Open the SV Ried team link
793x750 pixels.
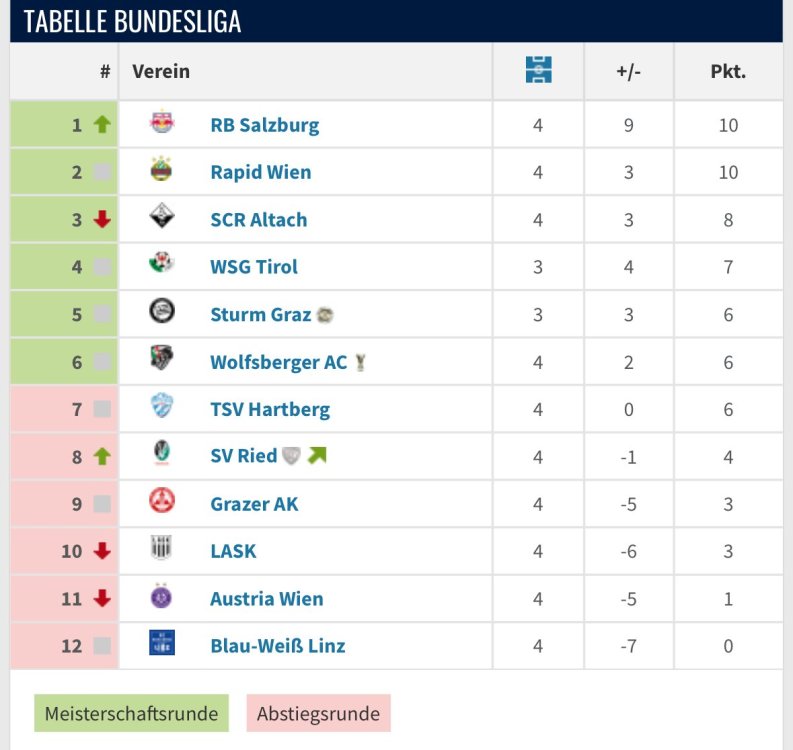click(x=243, y=456)
